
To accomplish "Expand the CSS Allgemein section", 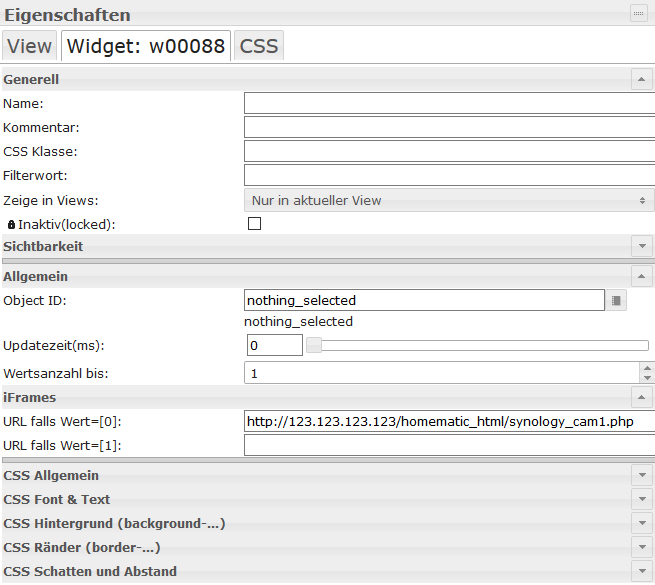I will pos(642,475).
